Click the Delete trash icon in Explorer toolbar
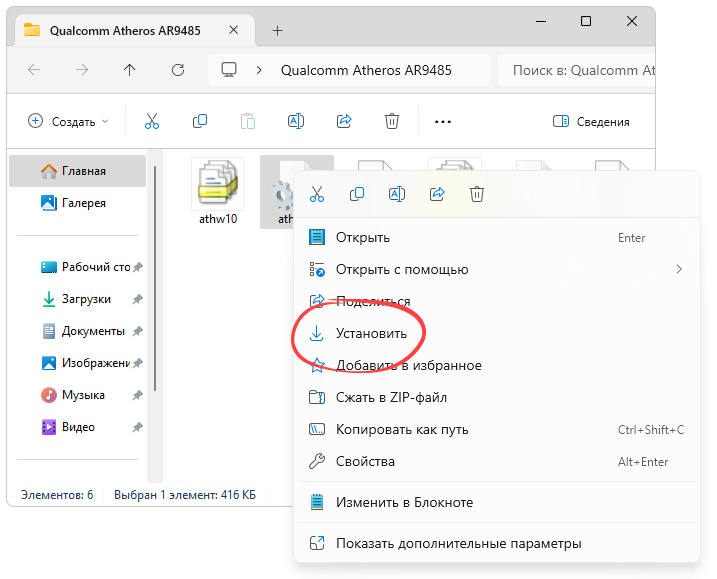Viewport: 717px width, 579px height. pyautogui.click(x=392, y=121)
